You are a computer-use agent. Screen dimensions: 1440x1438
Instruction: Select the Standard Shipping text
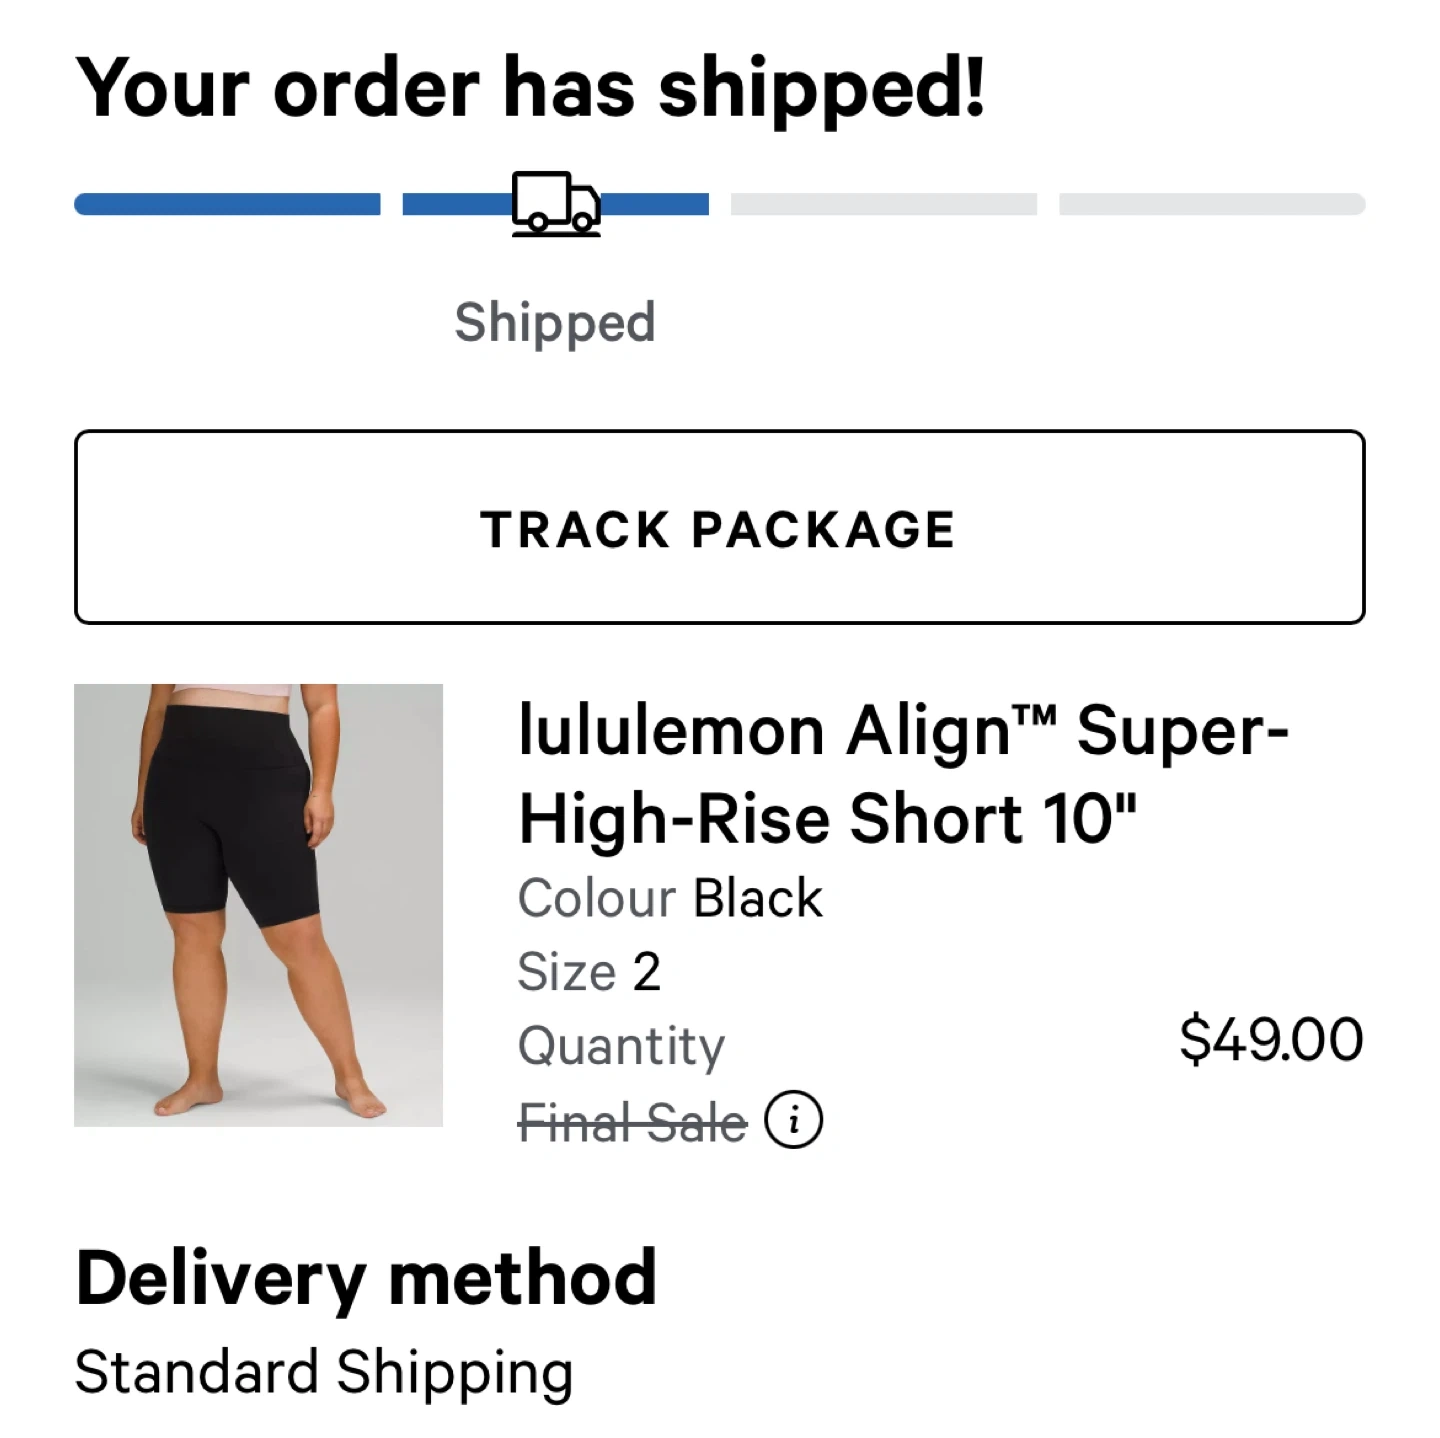pyautogui.click(x=324, y=1371)
